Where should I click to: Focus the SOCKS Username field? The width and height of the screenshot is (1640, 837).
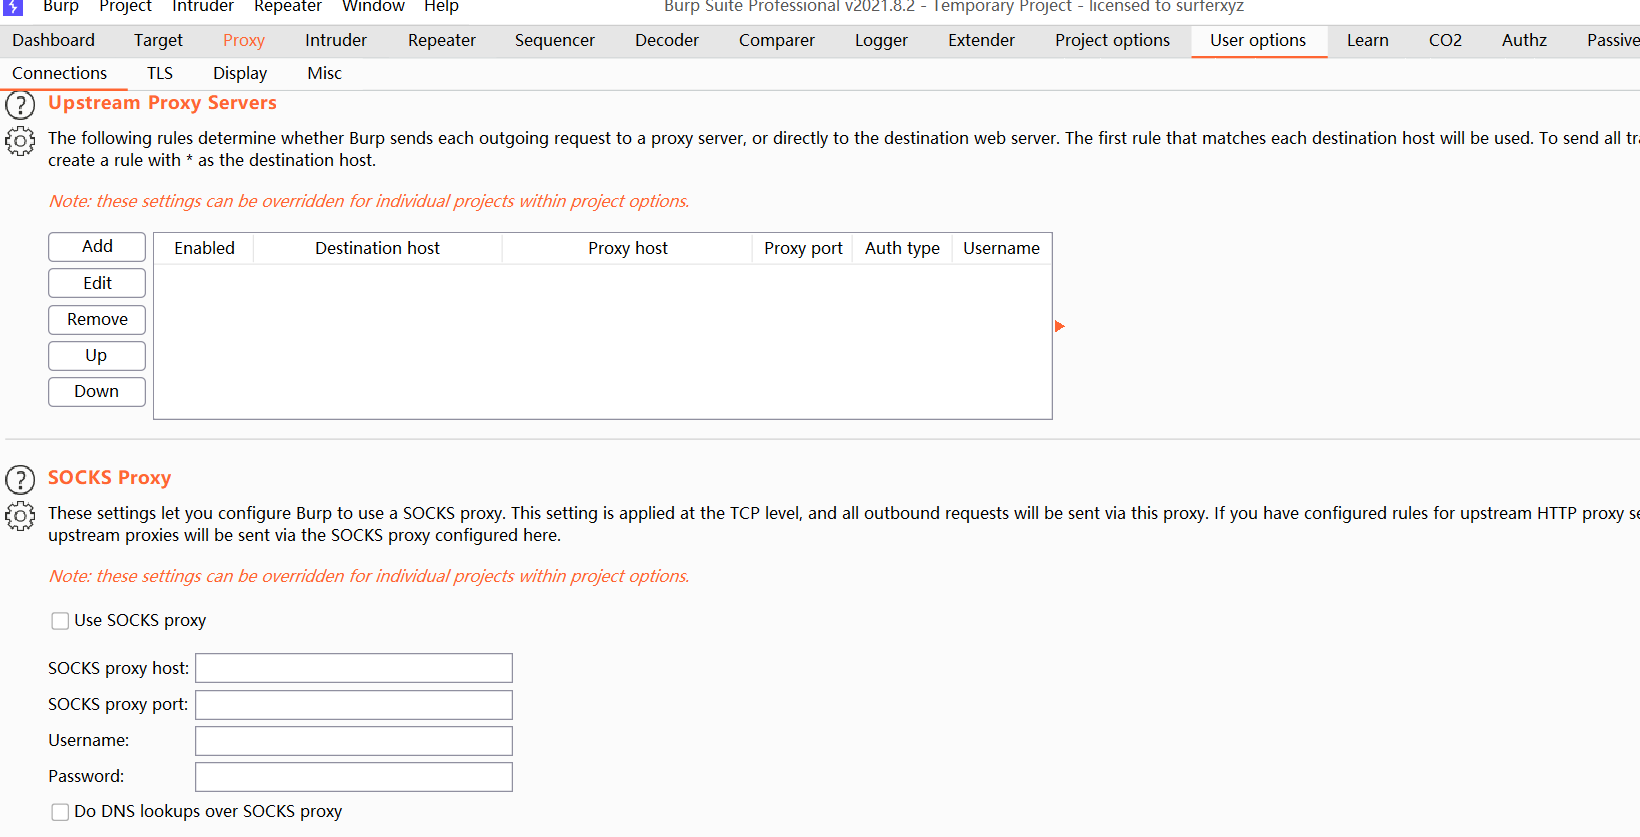click(x=354, y=741)
